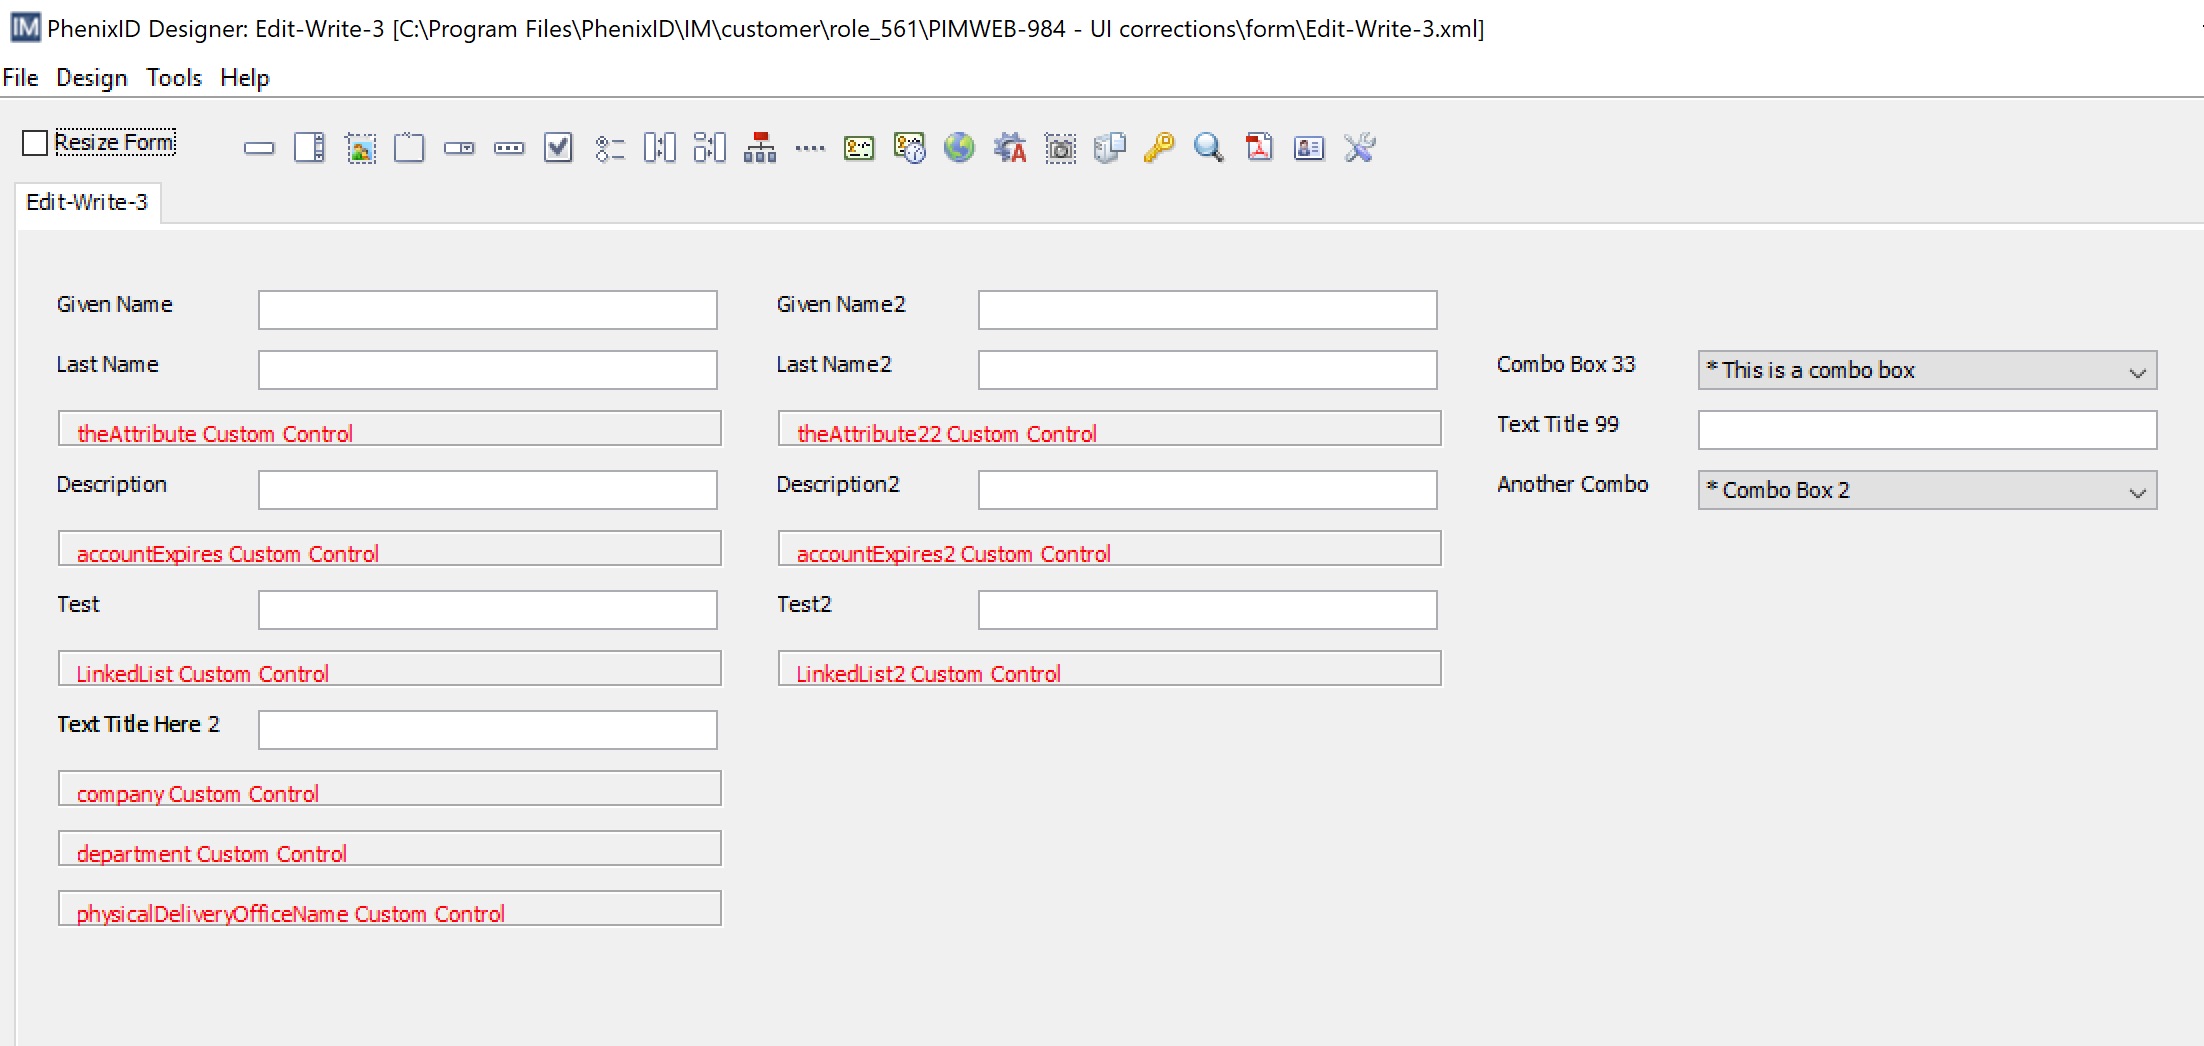Open the File menu

pos(20,78)
